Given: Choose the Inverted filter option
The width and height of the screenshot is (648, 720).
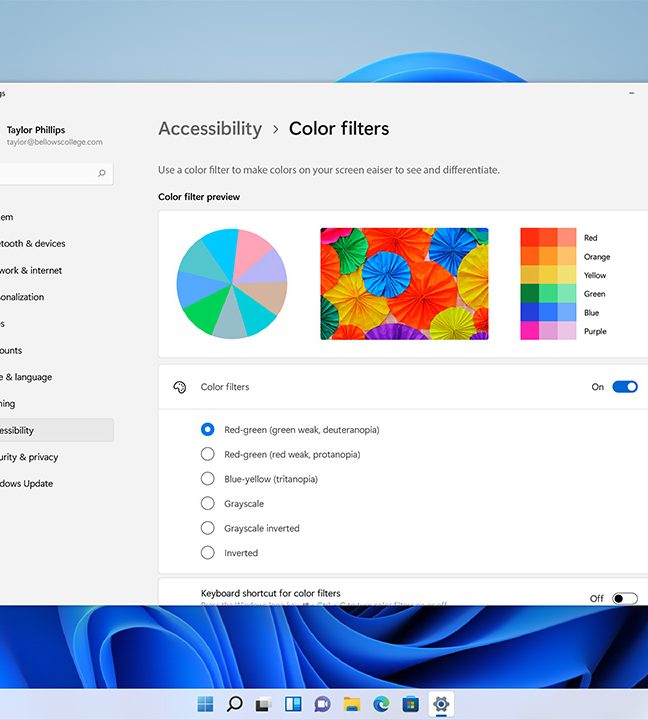Looking at the screenshot, I should (x=208, y=552).
